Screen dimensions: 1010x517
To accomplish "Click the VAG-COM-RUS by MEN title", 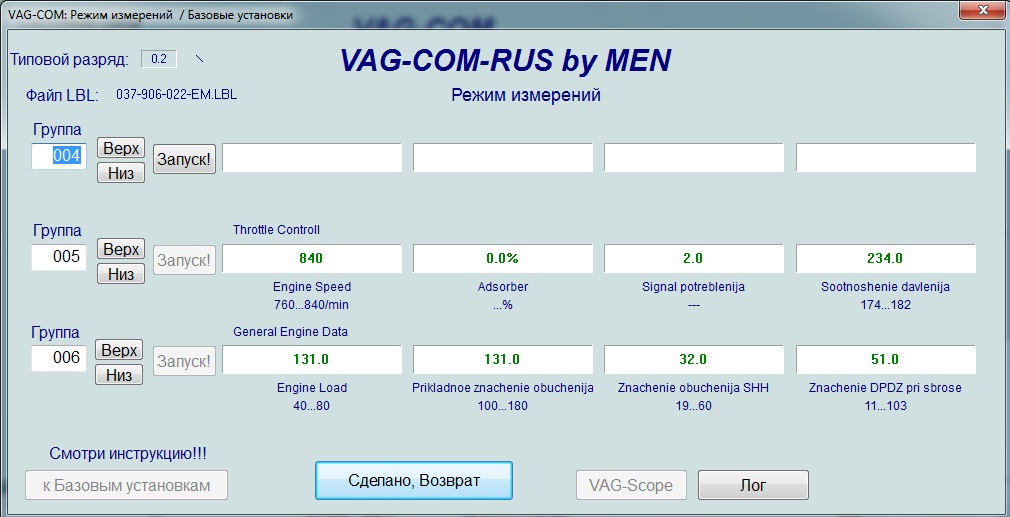I will point(506,61).
